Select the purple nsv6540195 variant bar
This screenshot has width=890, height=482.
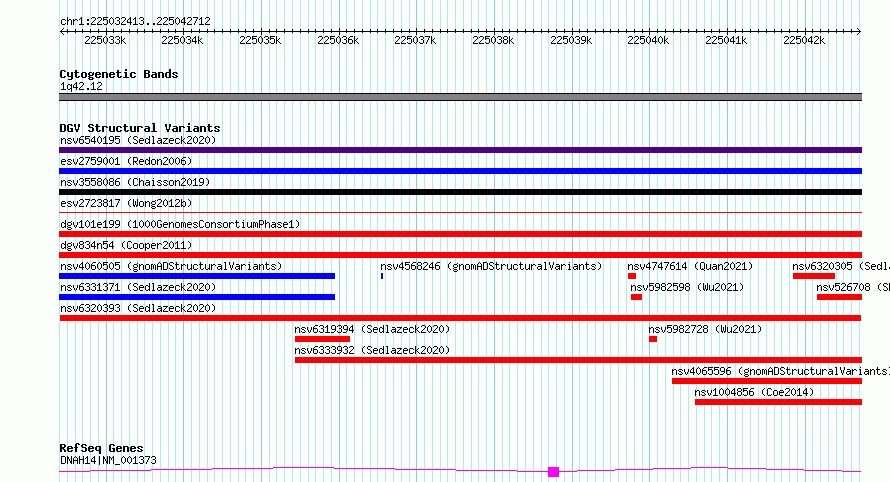(460, 150)
